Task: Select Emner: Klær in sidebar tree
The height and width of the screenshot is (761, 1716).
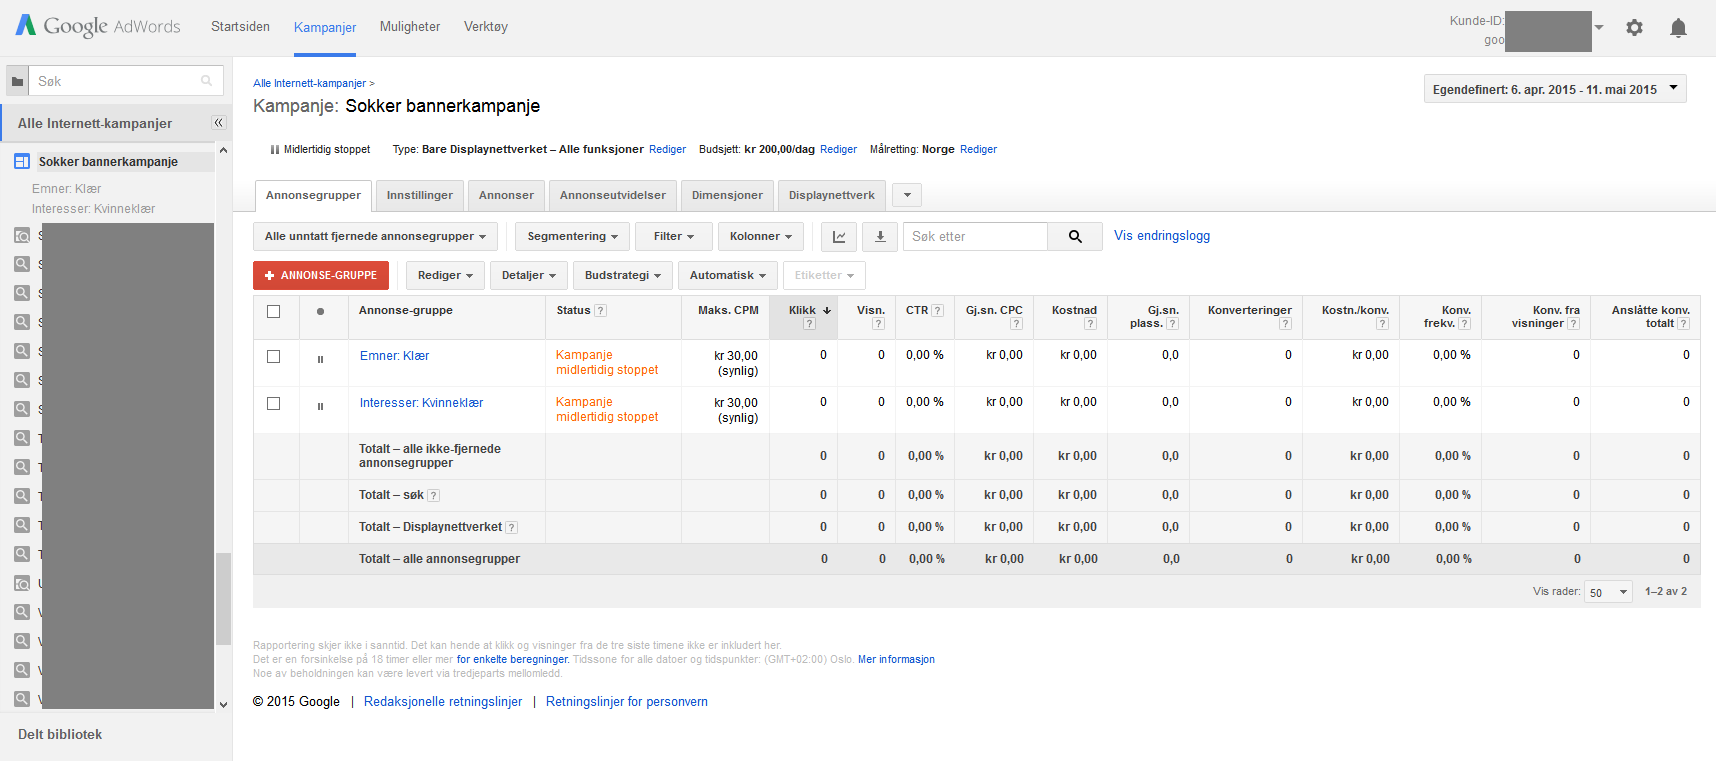Action: (x=66, y=189)
